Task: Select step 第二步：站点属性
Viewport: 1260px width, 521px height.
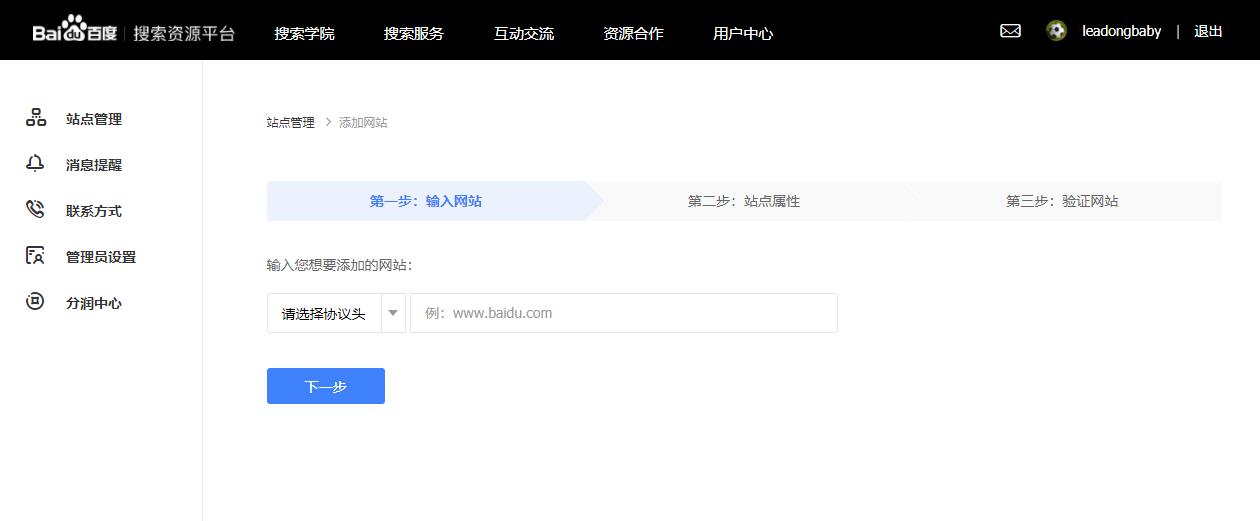Action: (744, 201)
